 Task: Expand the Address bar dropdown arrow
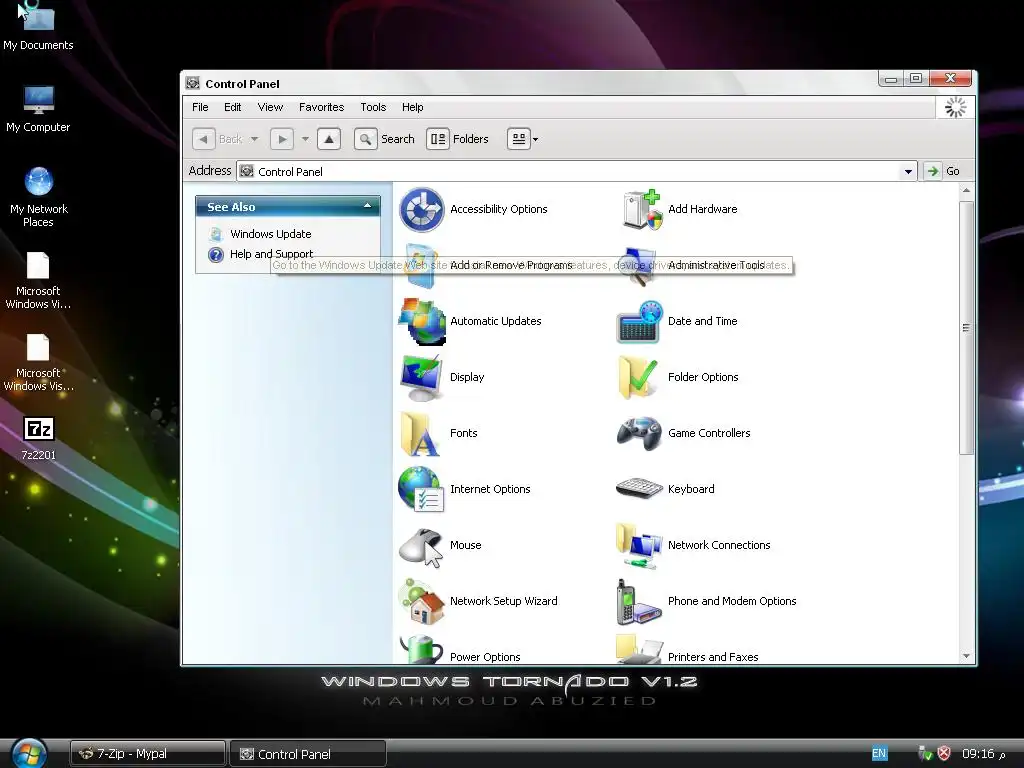click(908, 172)
